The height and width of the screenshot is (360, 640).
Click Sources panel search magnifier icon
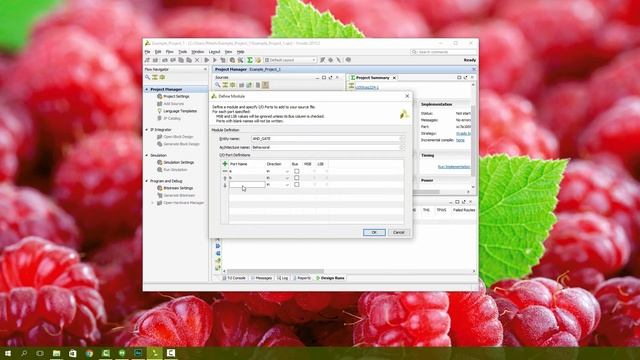218,85
